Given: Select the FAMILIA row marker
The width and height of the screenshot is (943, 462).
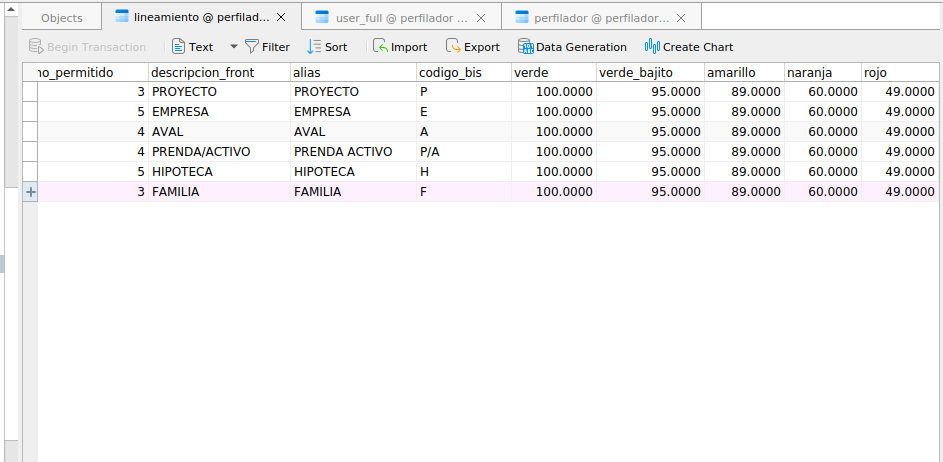Looking at the screenshot, I should click(29, 192).
